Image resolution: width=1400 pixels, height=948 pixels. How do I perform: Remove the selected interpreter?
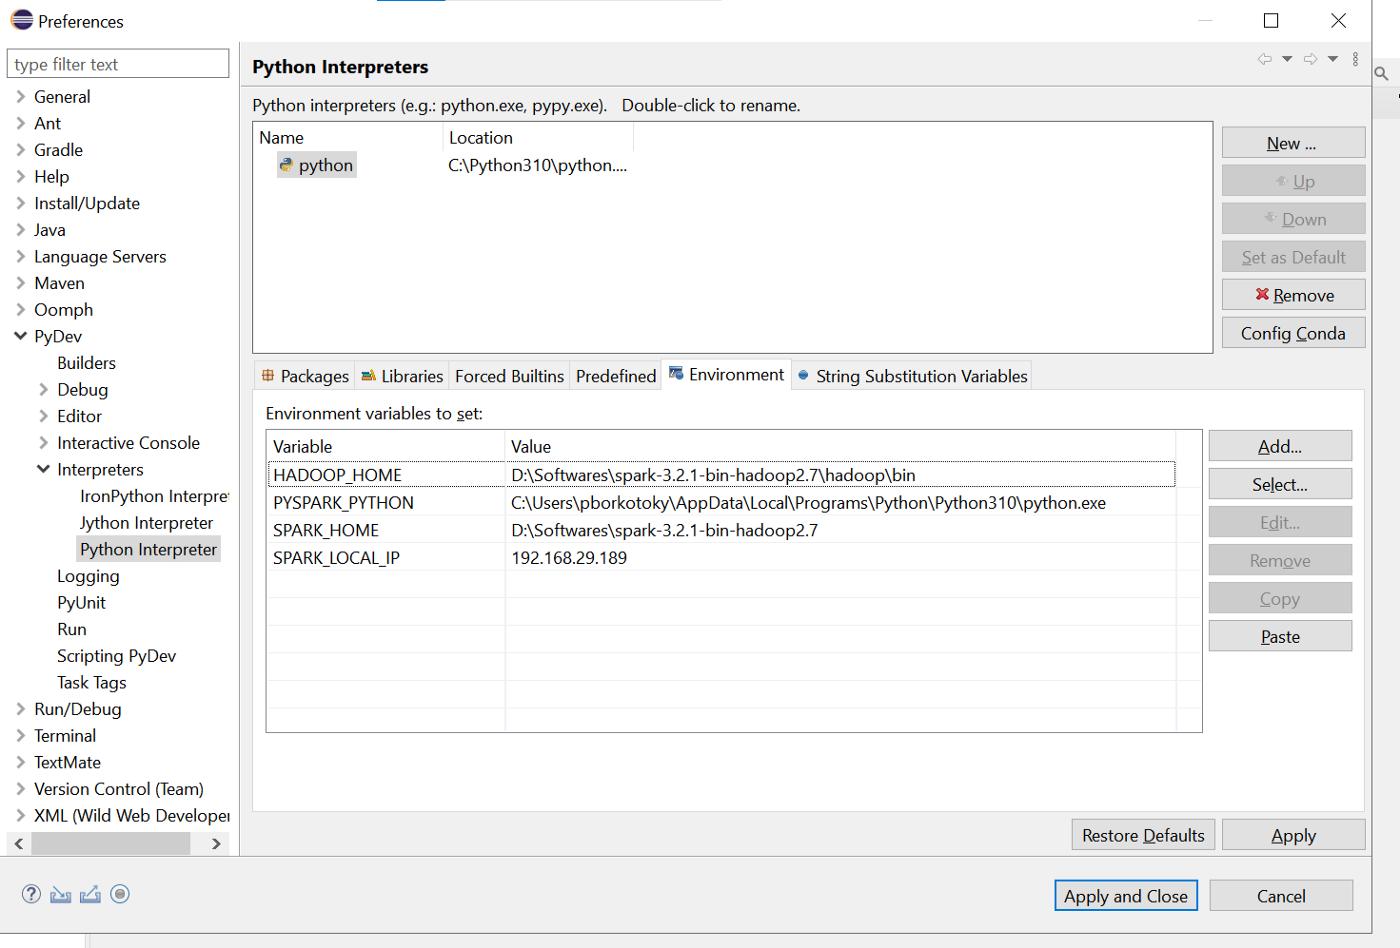click(x=1293, y=295)
